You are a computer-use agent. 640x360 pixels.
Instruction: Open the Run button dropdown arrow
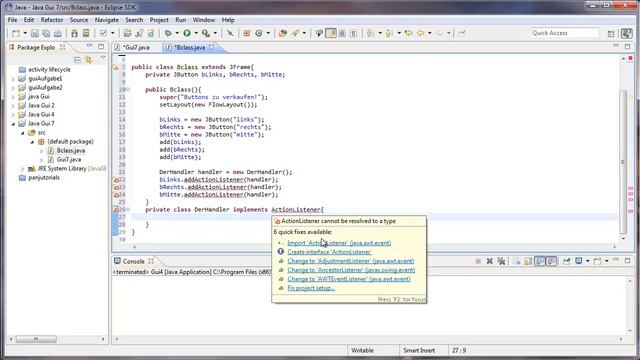(x=196, y=33)
